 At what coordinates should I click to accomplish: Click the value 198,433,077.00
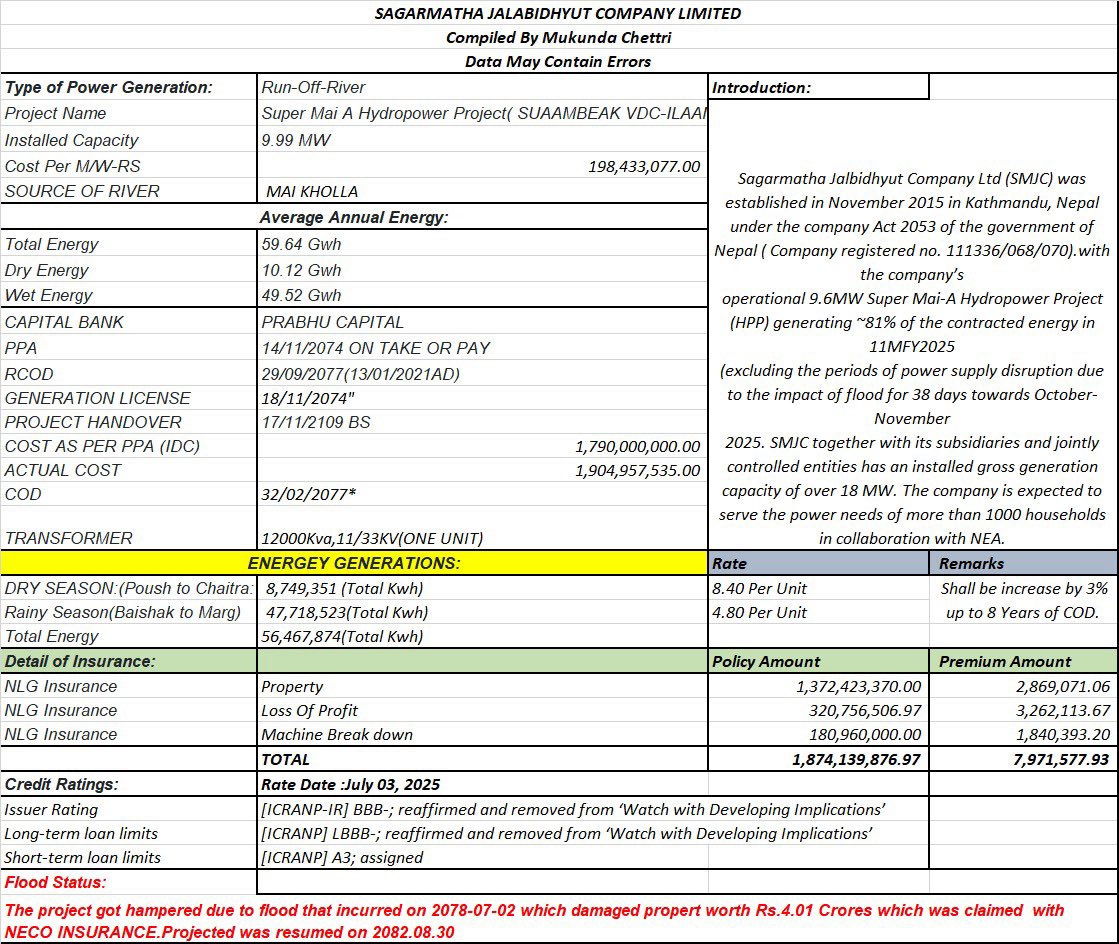coord(644,166)
